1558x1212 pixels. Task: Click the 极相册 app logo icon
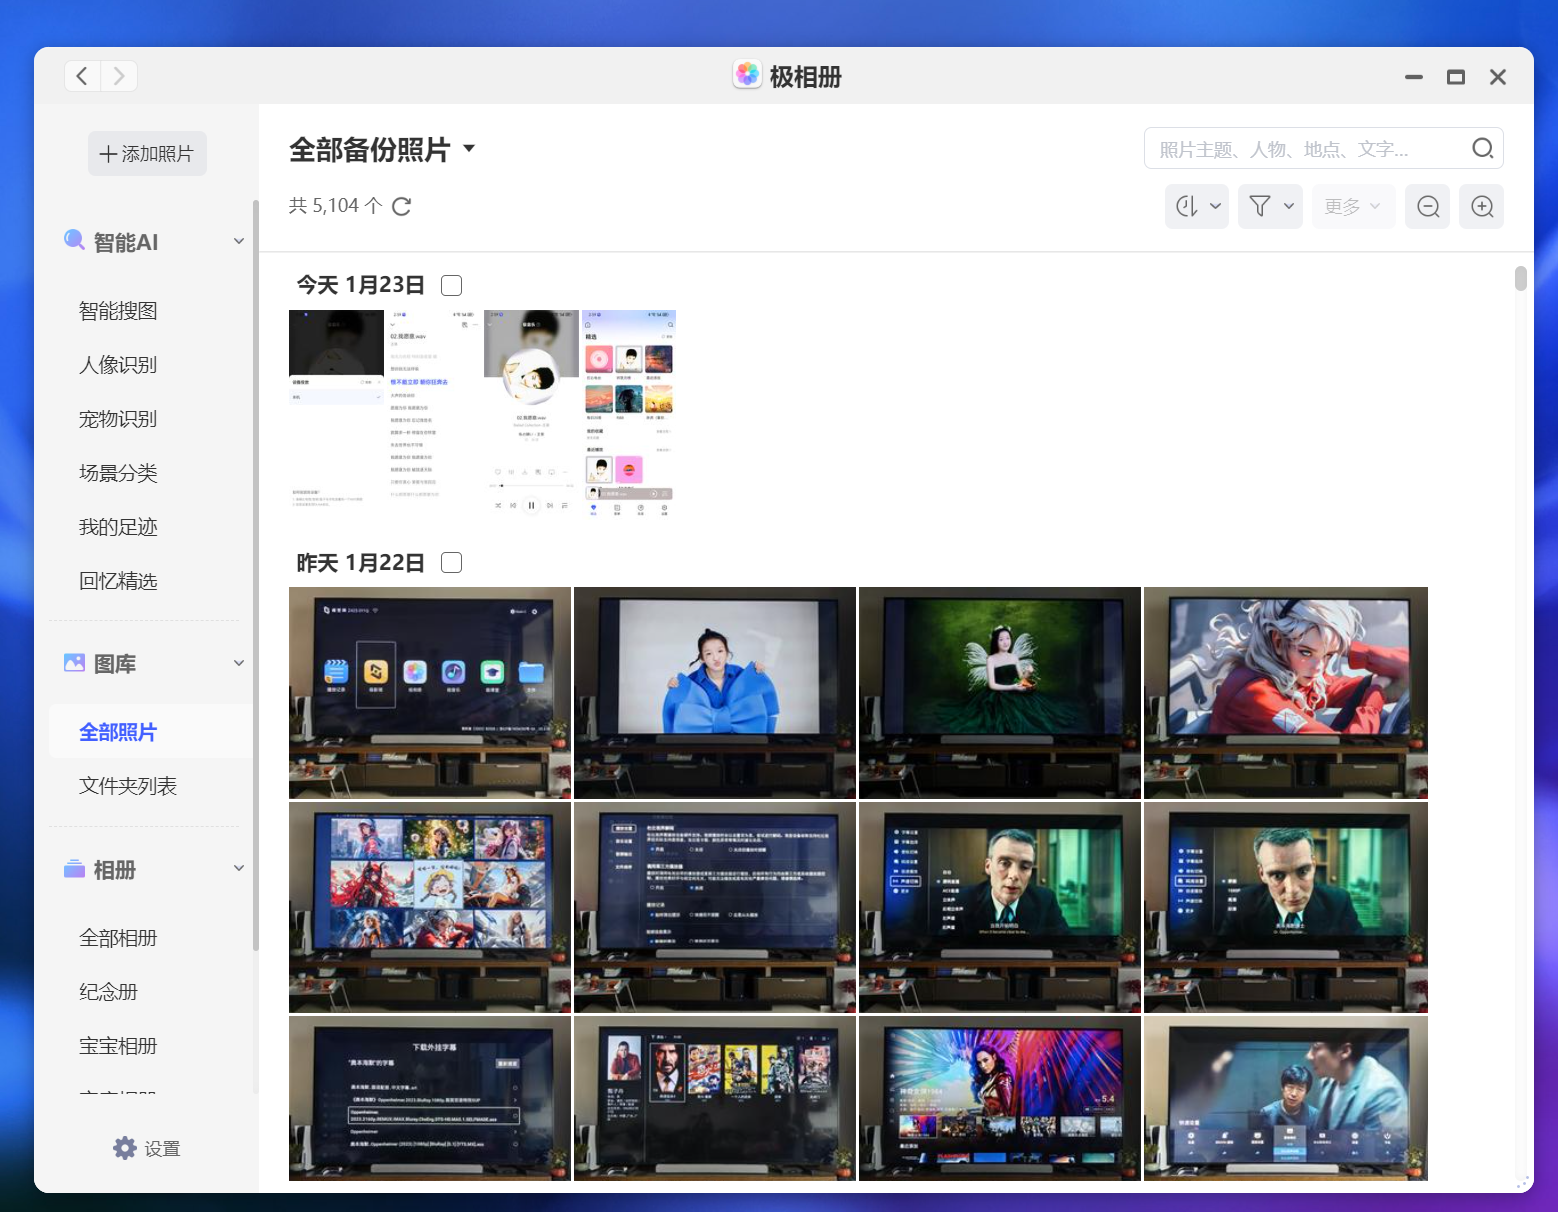tap(747, 75)
